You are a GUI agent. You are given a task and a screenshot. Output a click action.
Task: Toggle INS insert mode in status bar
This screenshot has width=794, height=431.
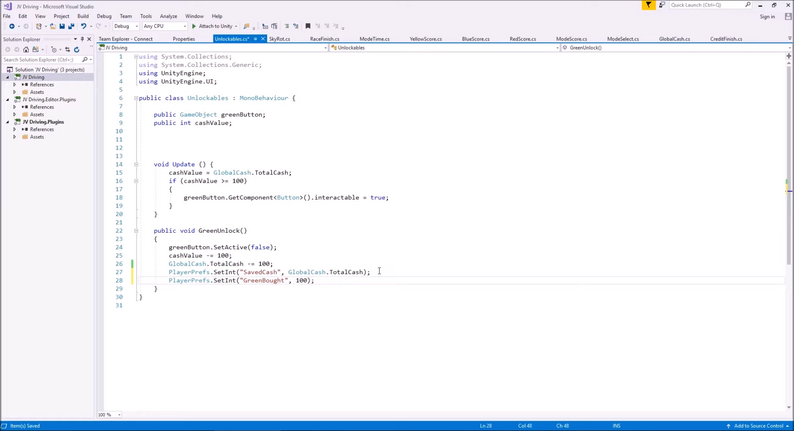pos(616,426)
